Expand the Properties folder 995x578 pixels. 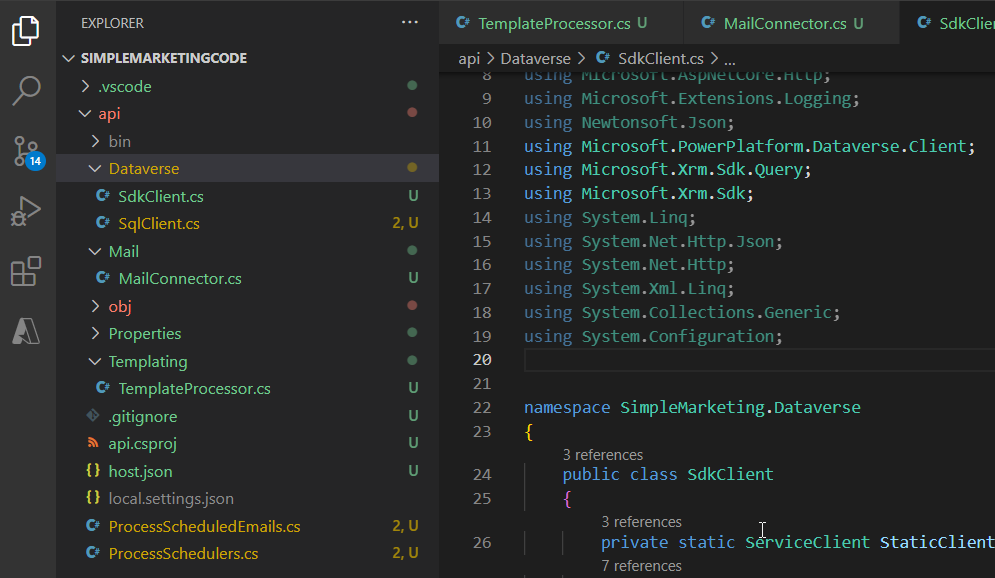click(95, 334)
